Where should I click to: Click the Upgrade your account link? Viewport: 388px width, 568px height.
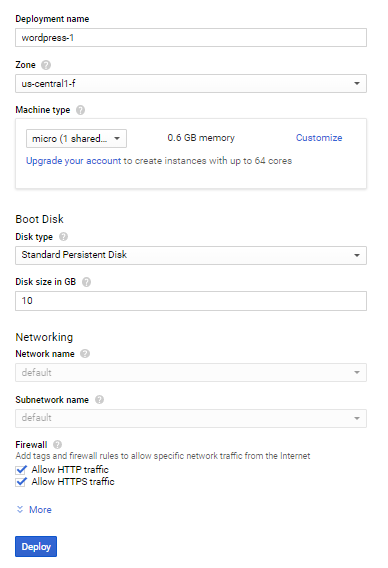click(x=74, y=161)
